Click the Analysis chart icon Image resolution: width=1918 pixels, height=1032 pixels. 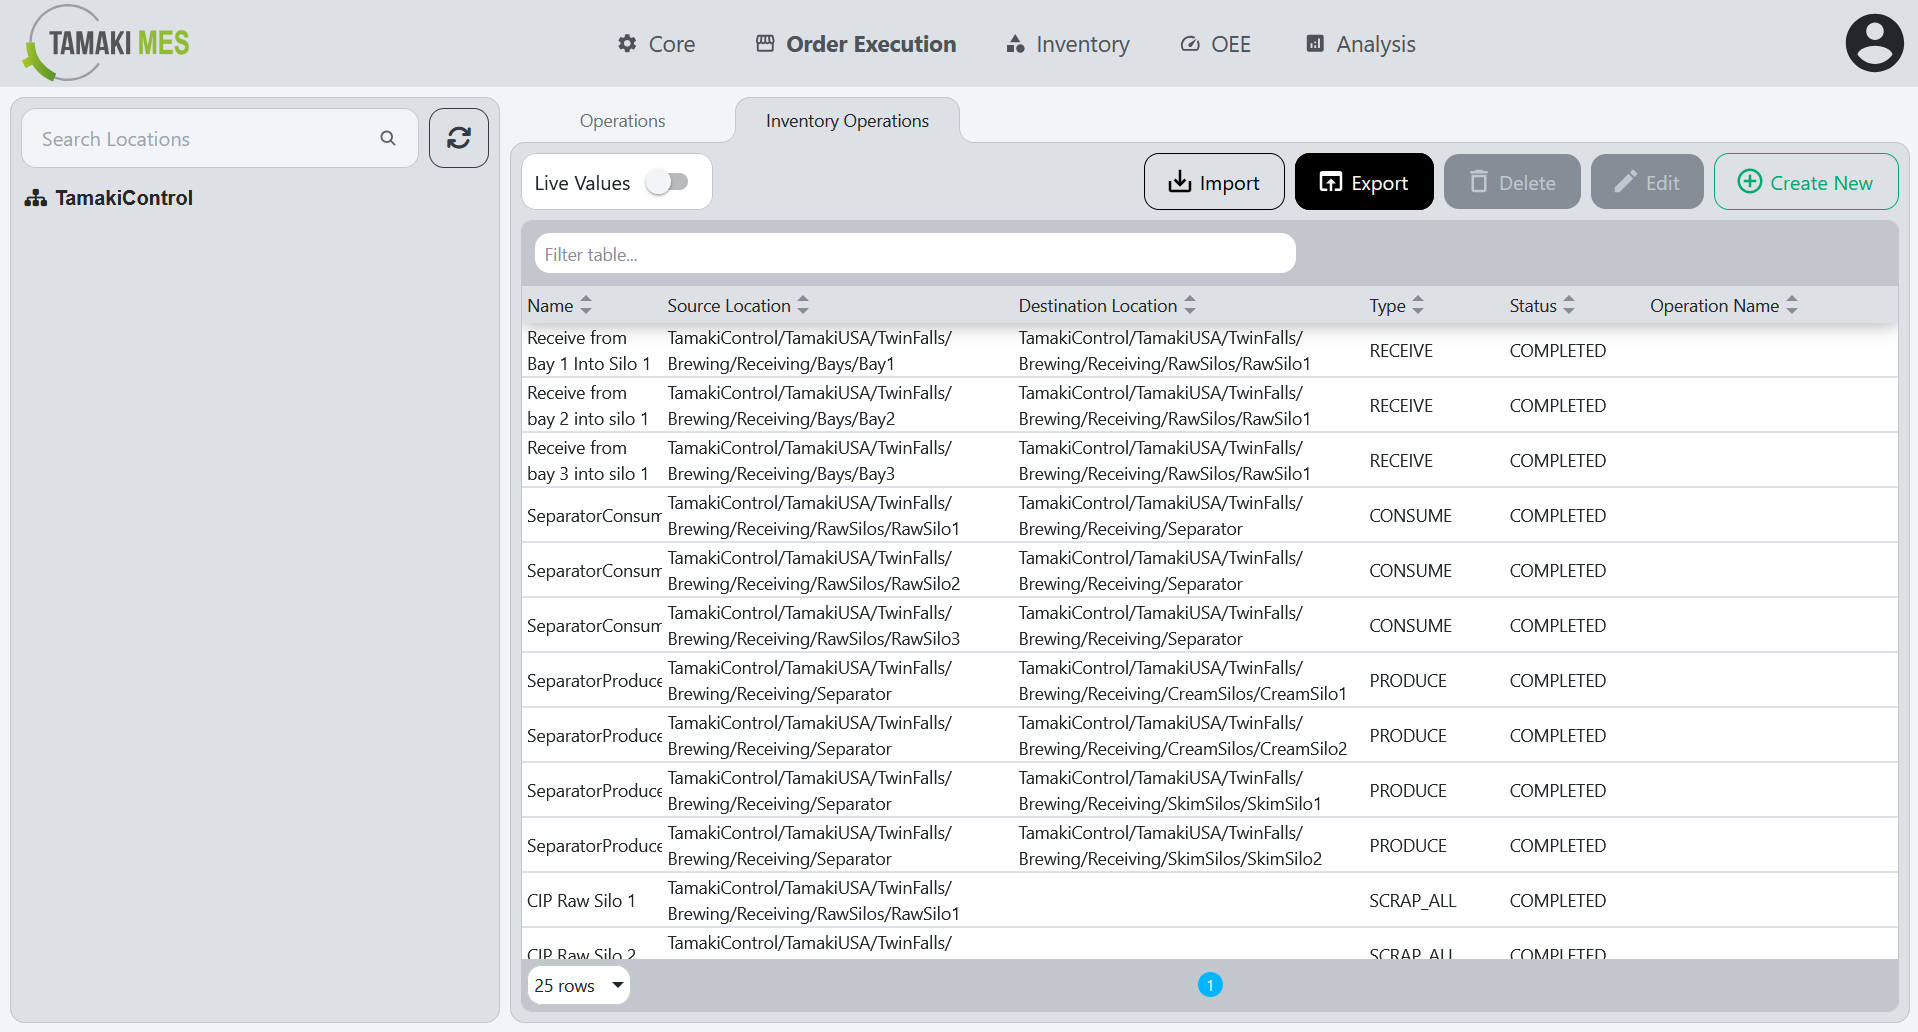[x=1314, y=44]
